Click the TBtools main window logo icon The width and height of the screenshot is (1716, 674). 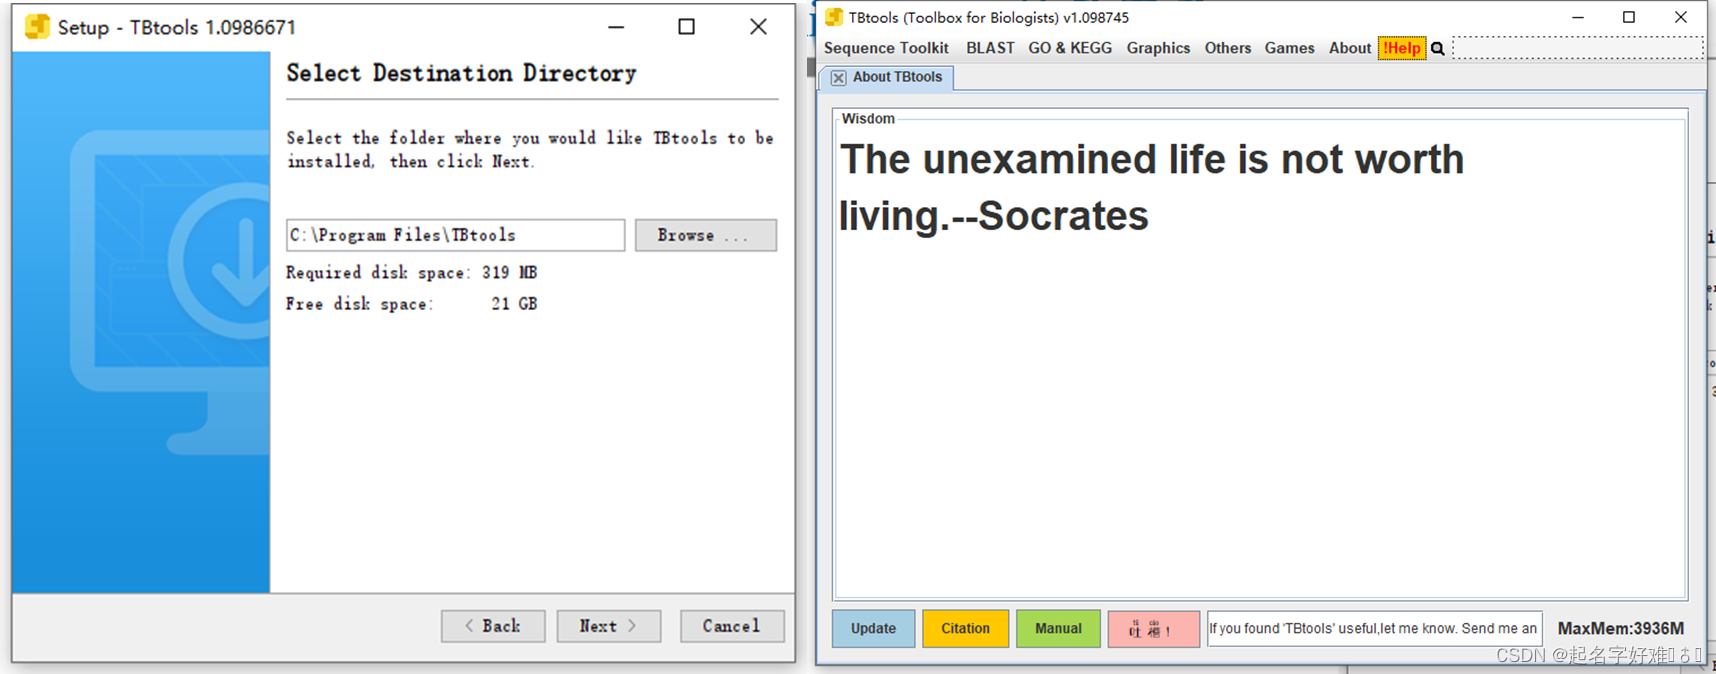(834, 17)
